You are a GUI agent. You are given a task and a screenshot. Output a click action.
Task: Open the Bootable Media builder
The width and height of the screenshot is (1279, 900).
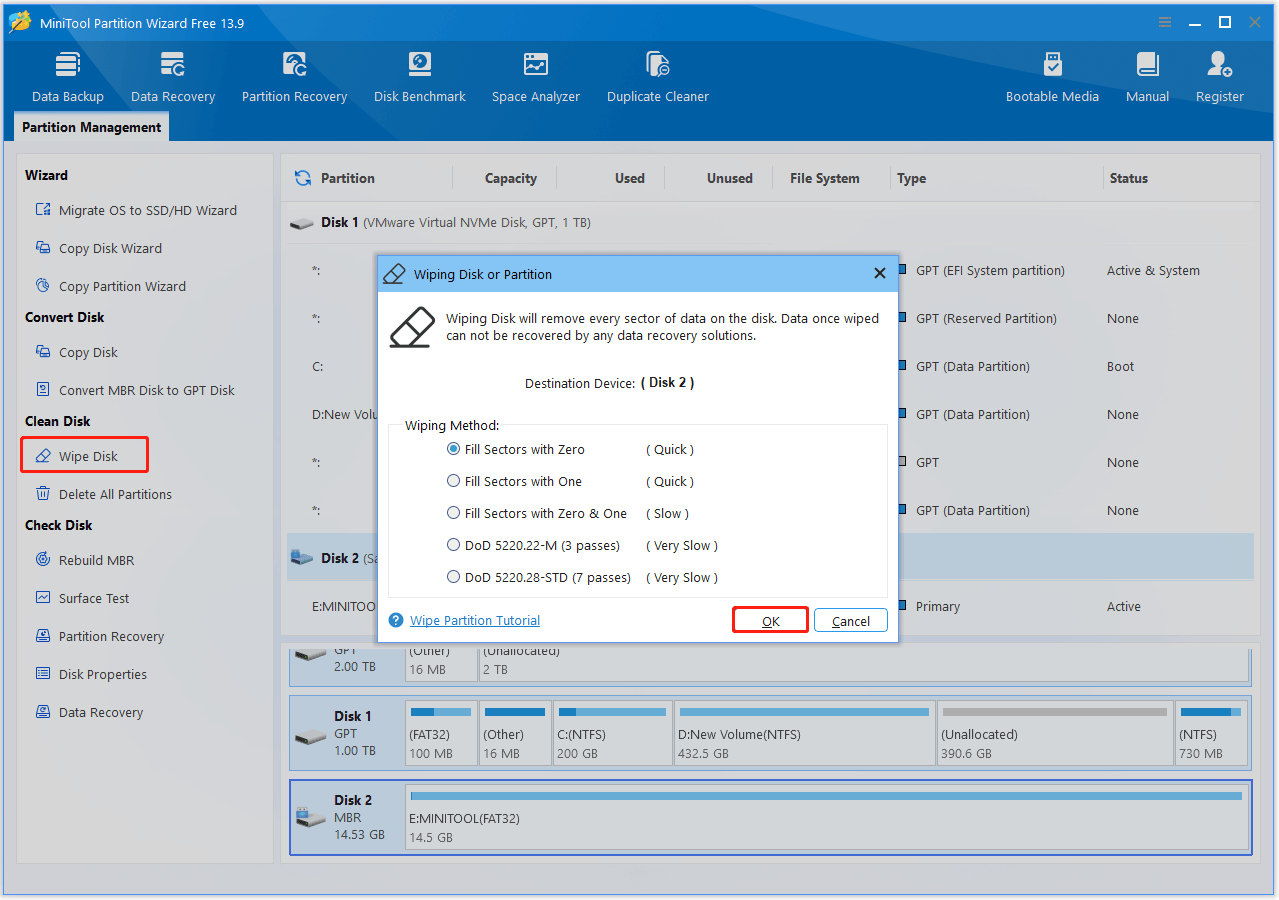pyautogui.click(x=1052, y=77)
